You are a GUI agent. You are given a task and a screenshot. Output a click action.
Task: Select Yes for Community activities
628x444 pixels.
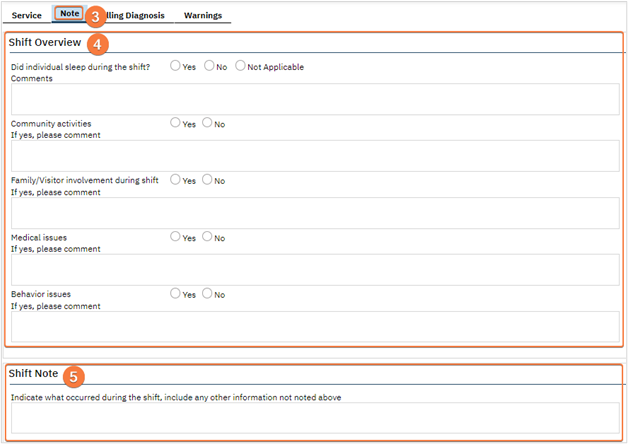175,123
